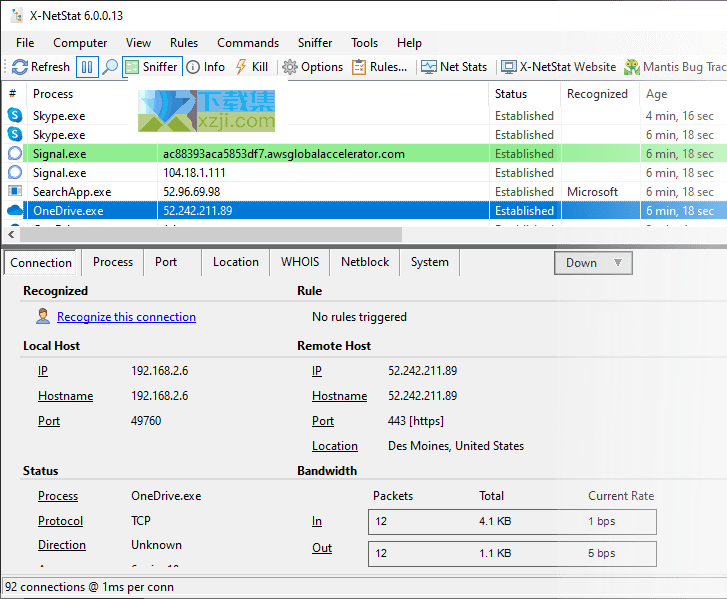
Task: Open Mantis Bug Tracker
Action: click(x=675, y=67)
